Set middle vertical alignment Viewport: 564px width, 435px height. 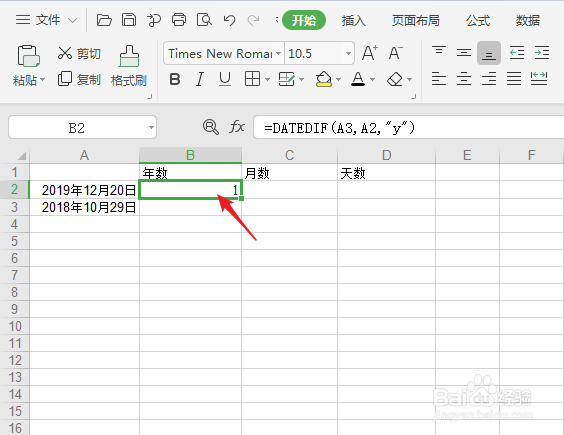click(464, 53)
